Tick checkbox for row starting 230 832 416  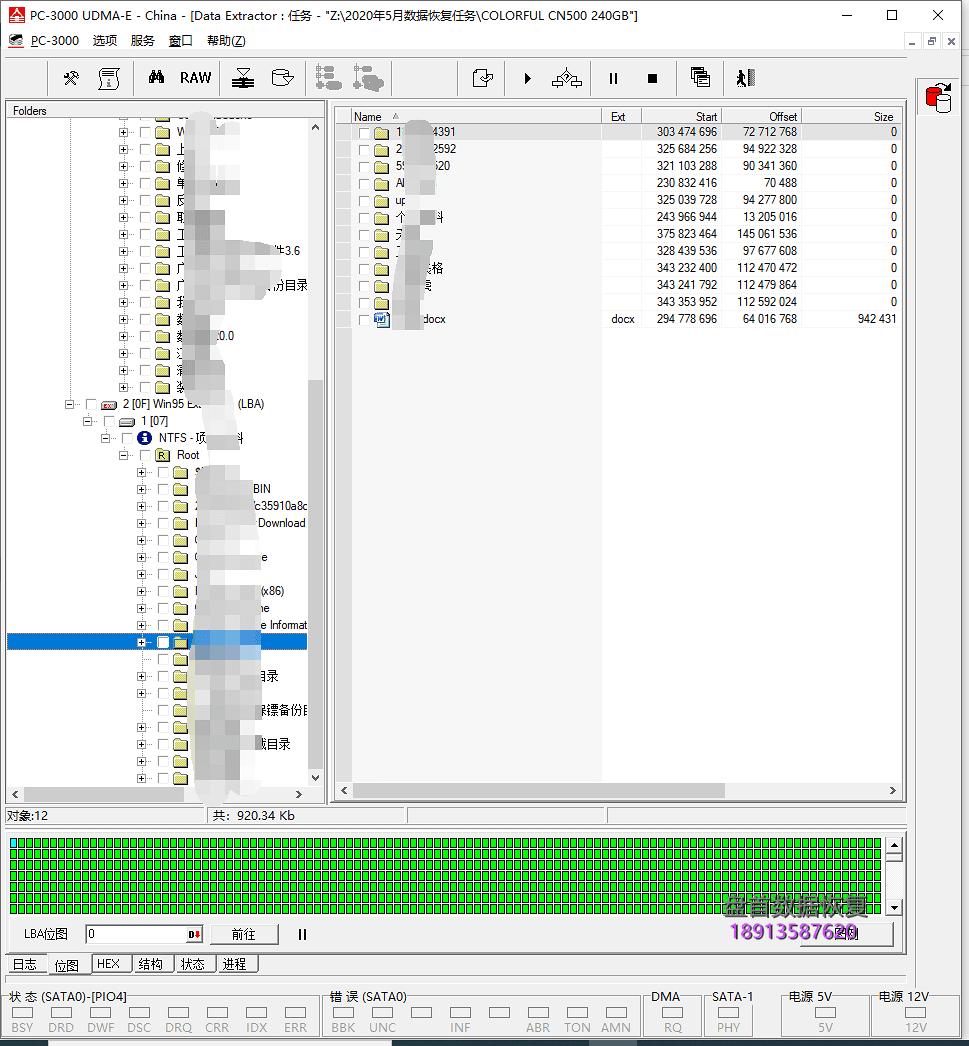pyautogui.click(x=363, y=183)
